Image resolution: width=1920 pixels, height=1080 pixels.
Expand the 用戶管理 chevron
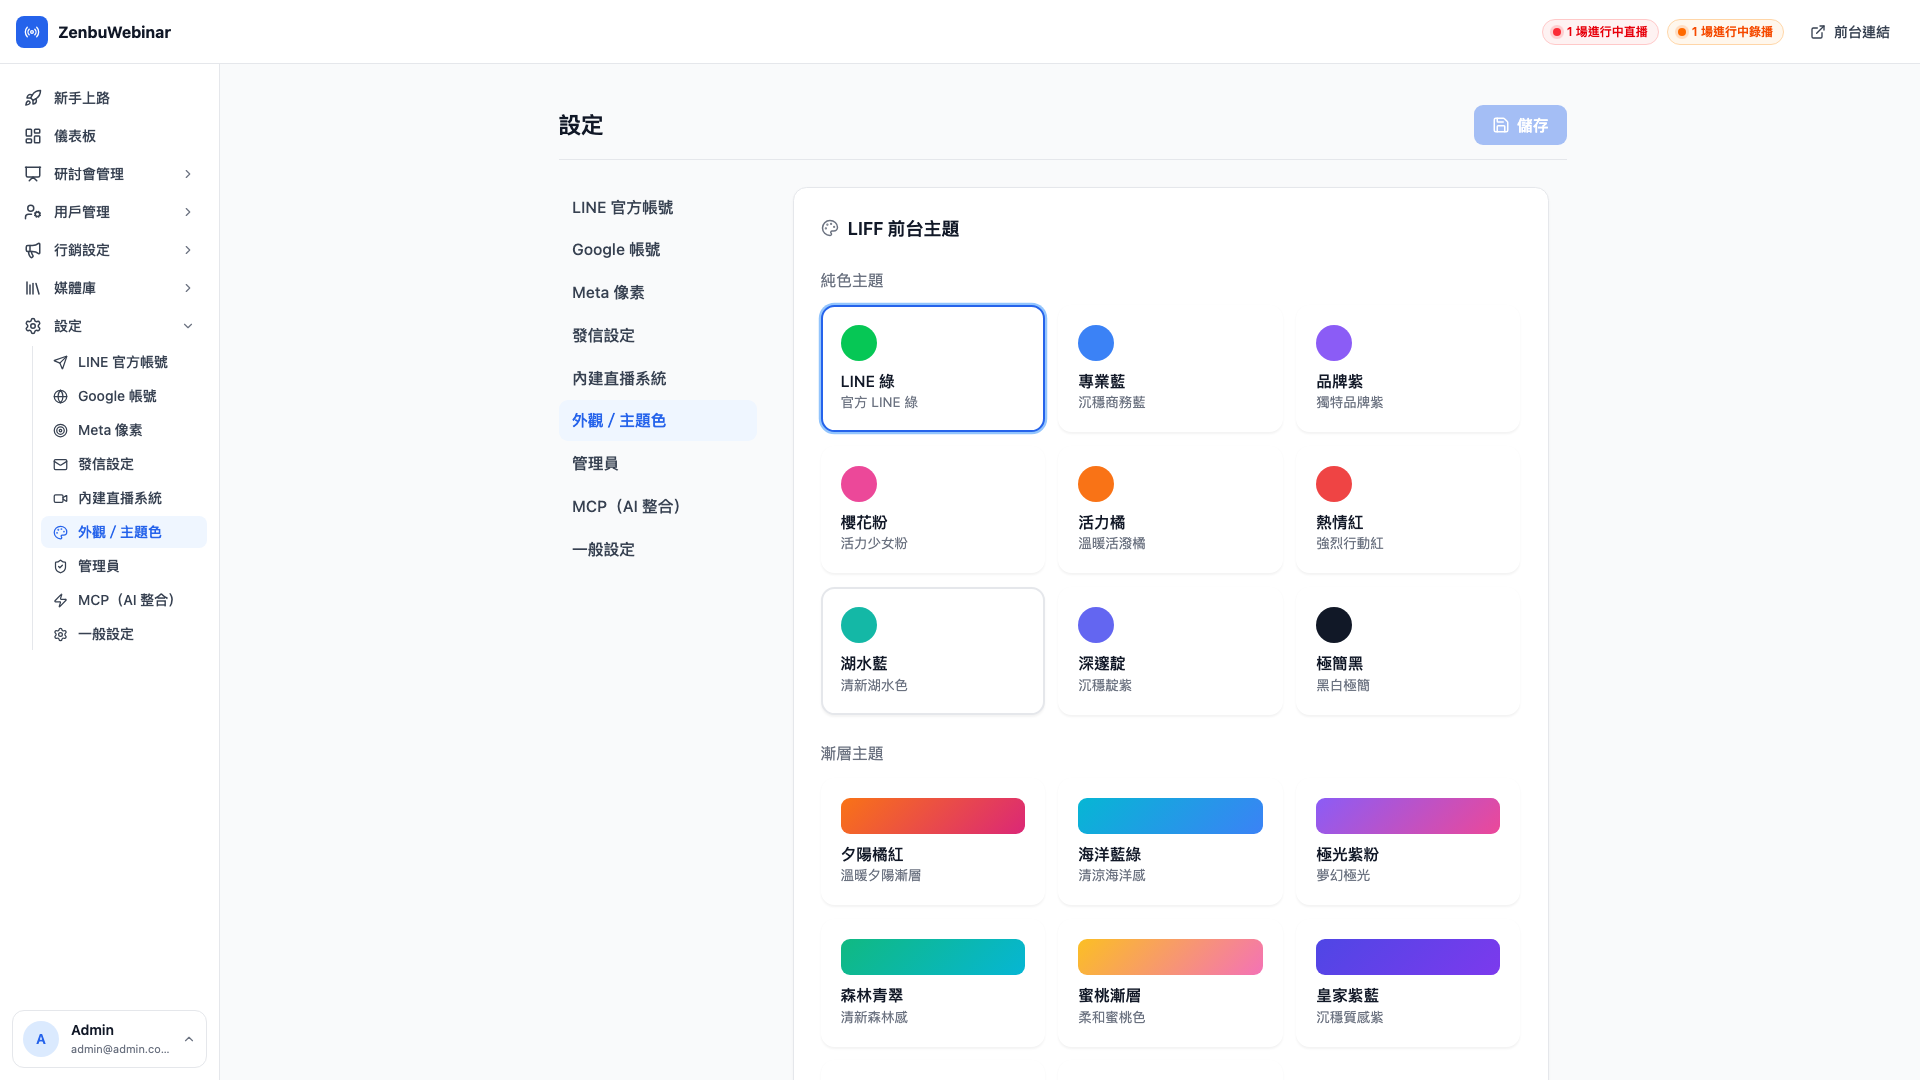188,212
